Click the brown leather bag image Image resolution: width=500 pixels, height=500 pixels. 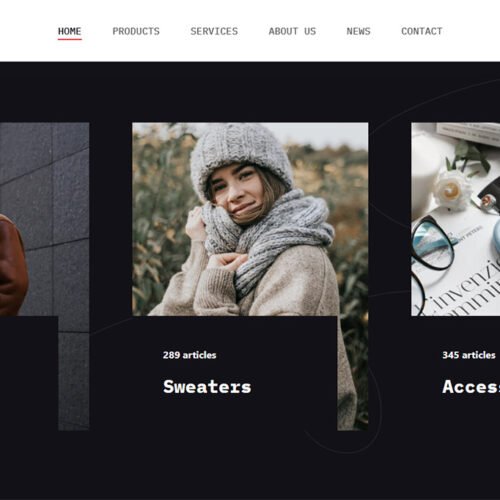click(x=13, y=265)
